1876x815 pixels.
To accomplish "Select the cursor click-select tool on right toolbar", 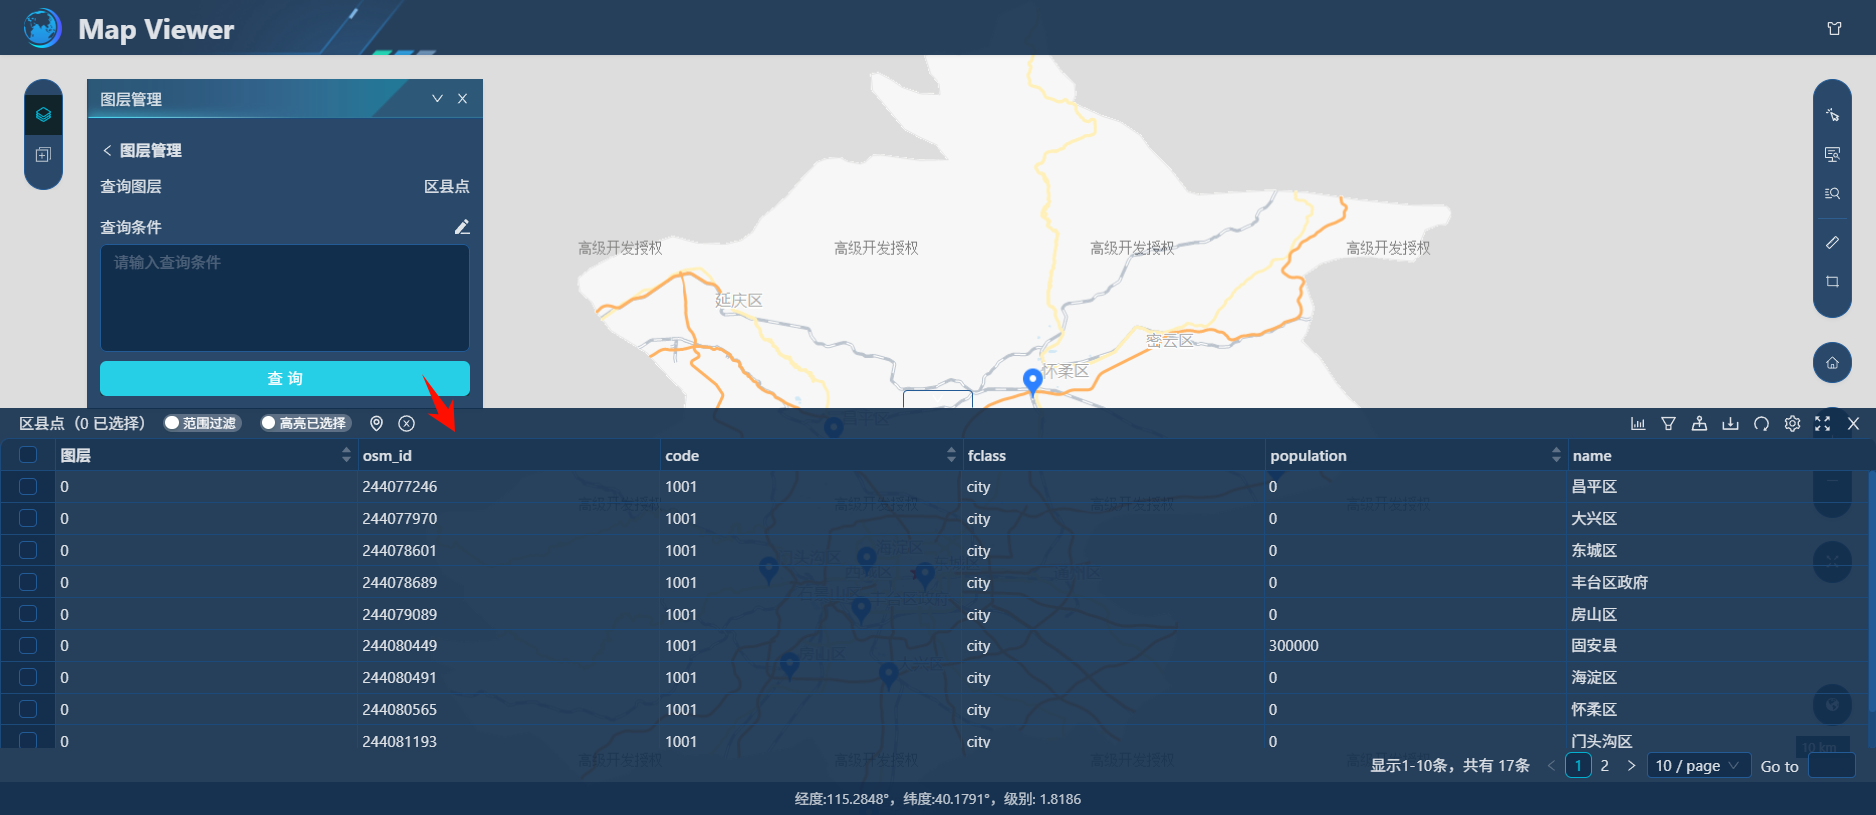I will click(1832, 115).
